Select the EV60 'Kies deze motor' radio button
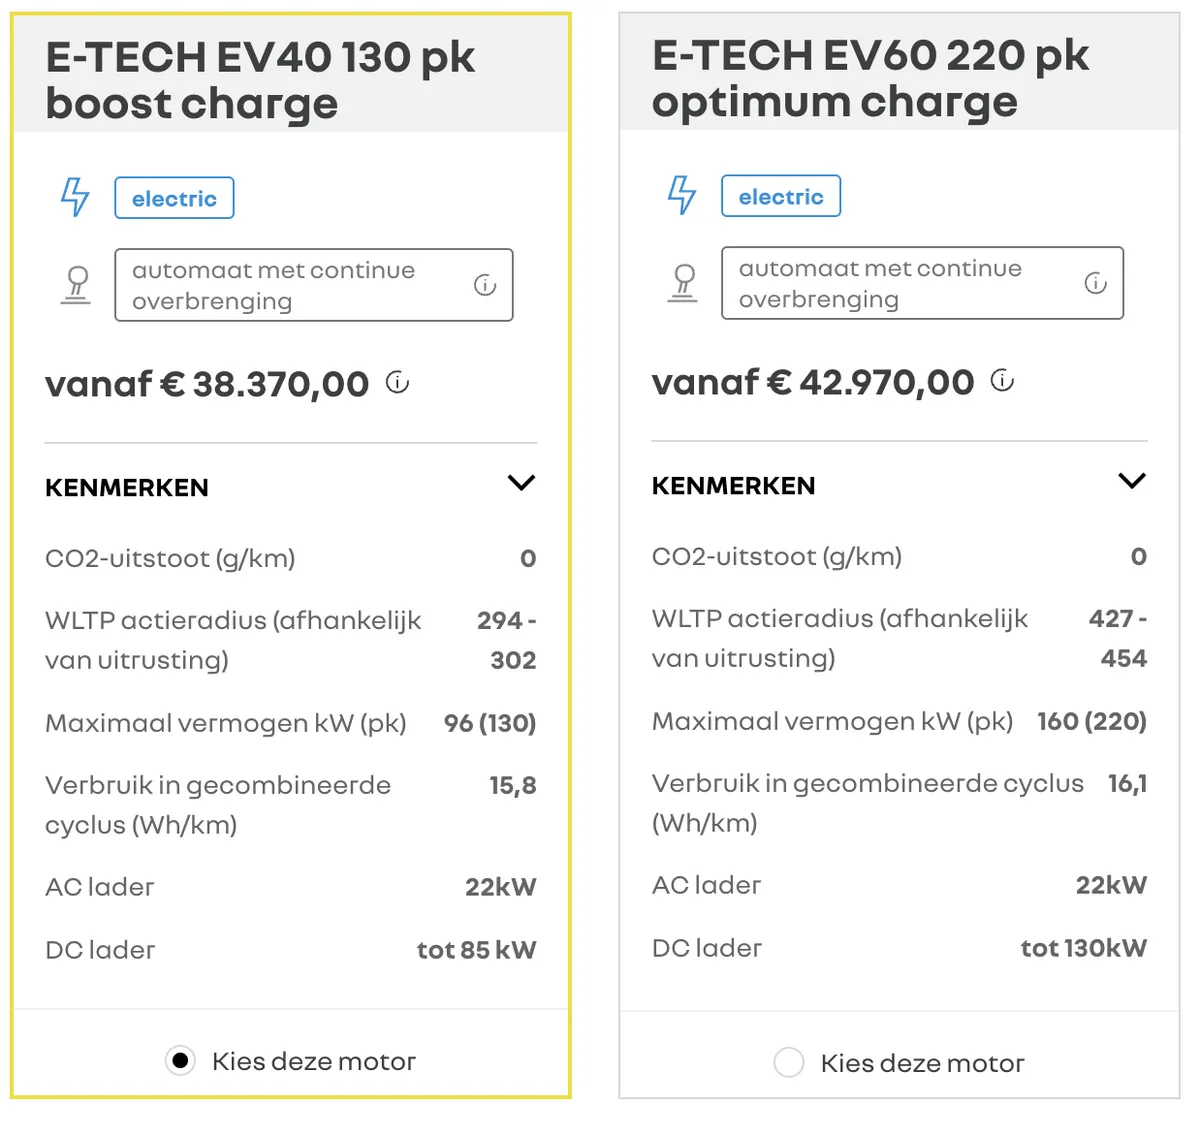This screenshot has width=1200, height=1134. (789, 1062)
